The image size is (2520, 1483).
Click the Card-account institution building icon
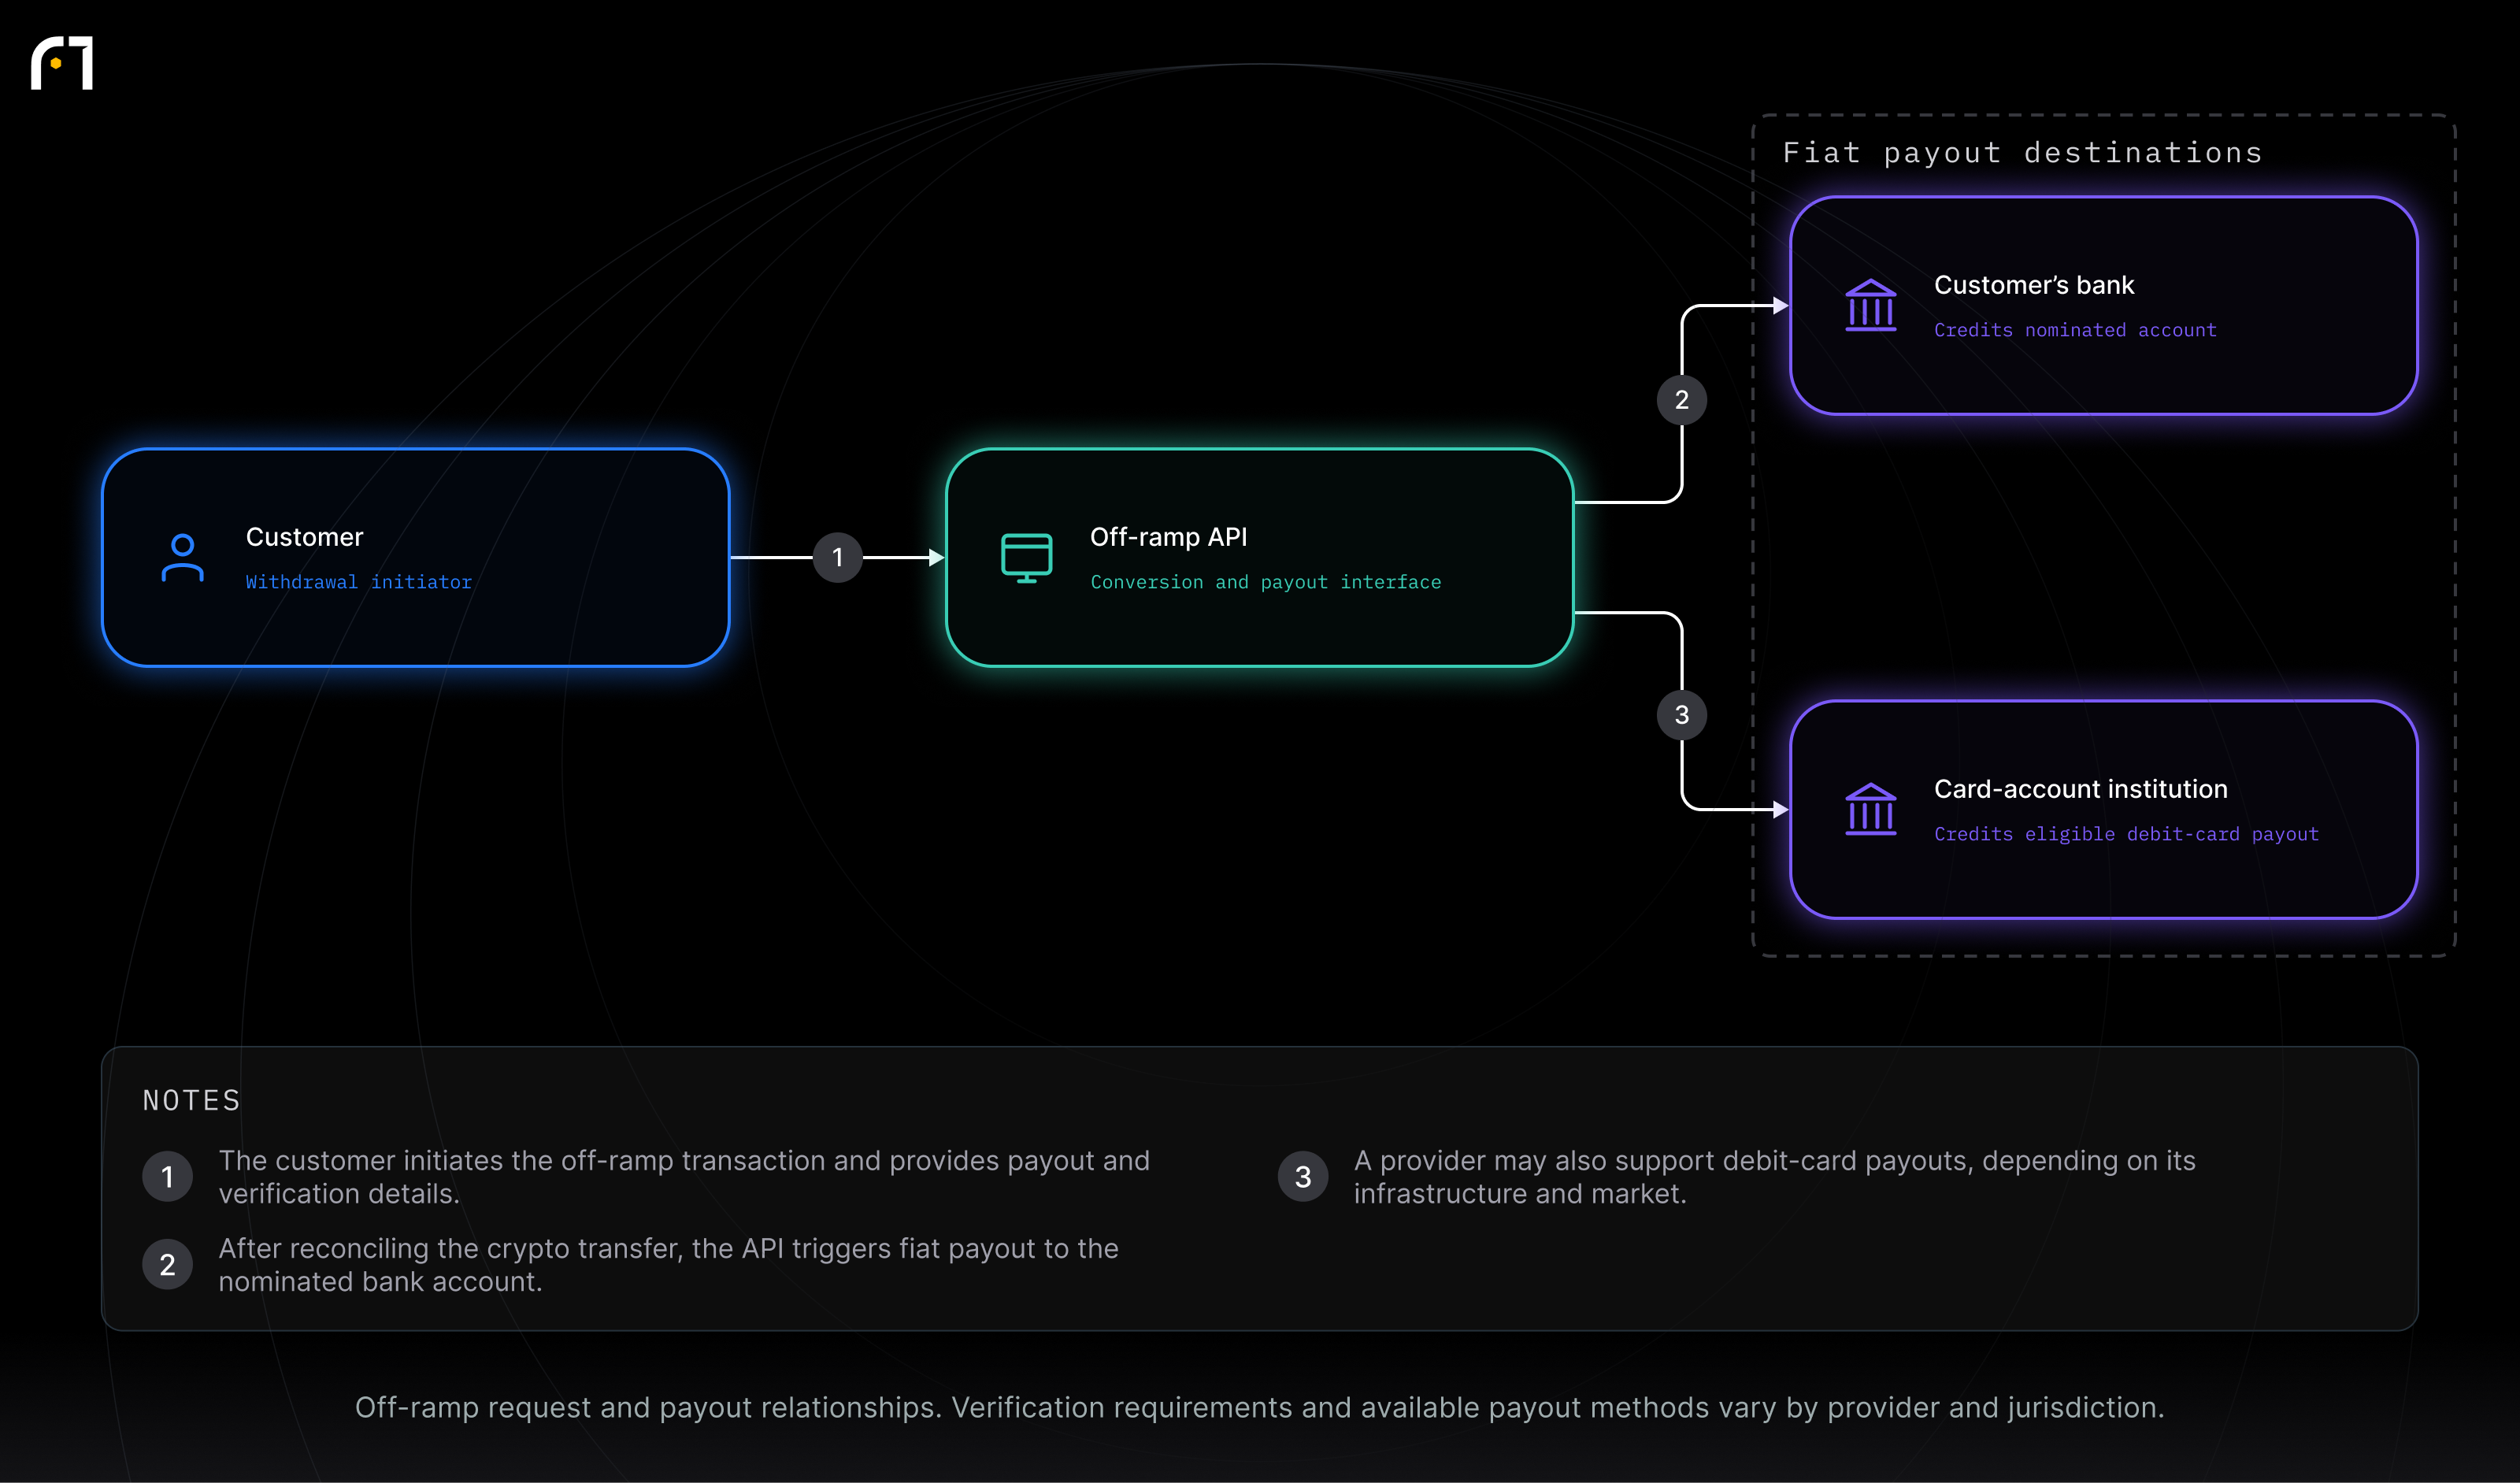point(1870,809)
